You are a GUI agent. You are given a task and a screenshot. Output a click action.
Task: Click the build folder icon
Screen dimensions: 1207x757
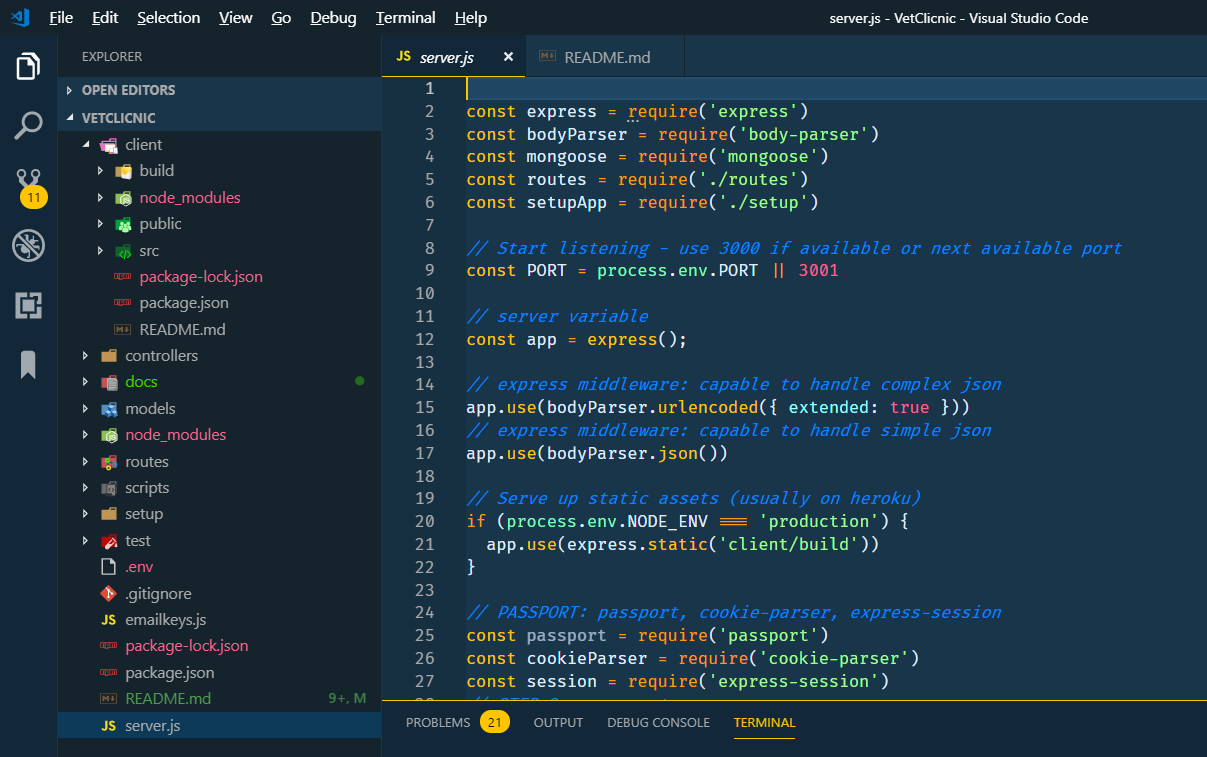[123, 171]
